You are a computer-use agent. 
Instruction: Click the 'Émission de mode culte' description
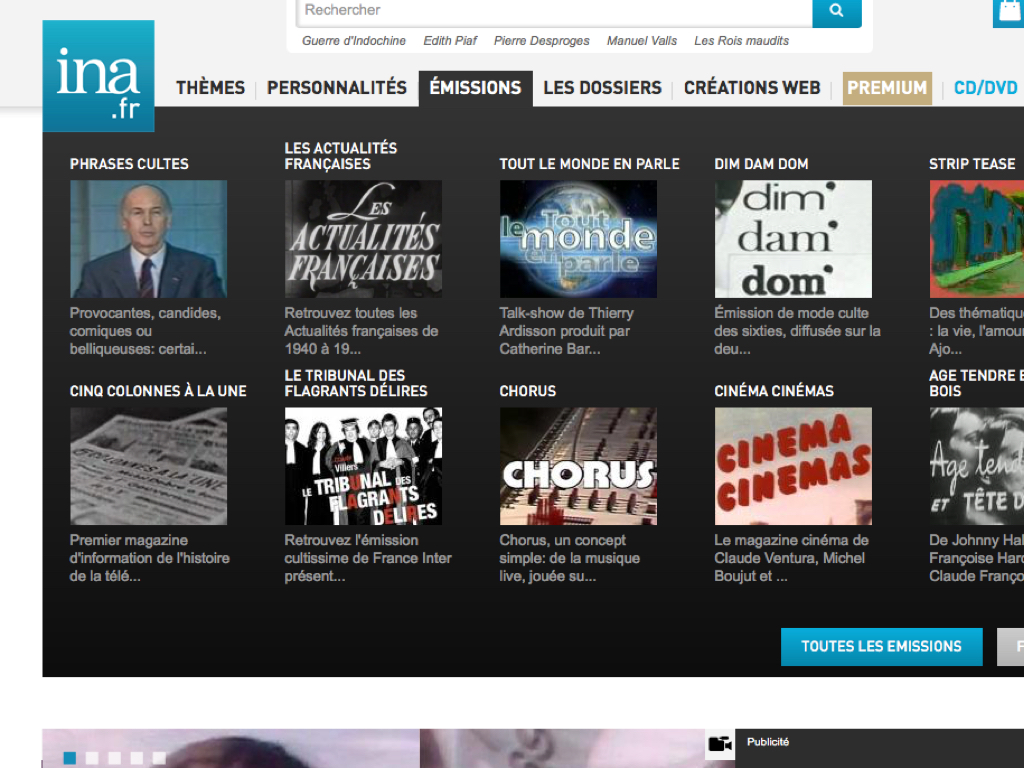pos(797,331)
